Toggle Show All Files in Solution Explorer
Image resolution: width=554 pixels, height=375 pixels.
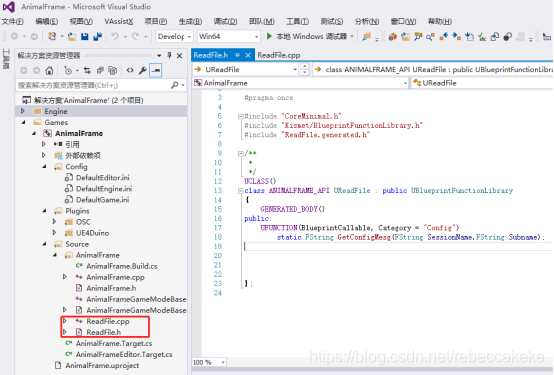coord(113,70)
